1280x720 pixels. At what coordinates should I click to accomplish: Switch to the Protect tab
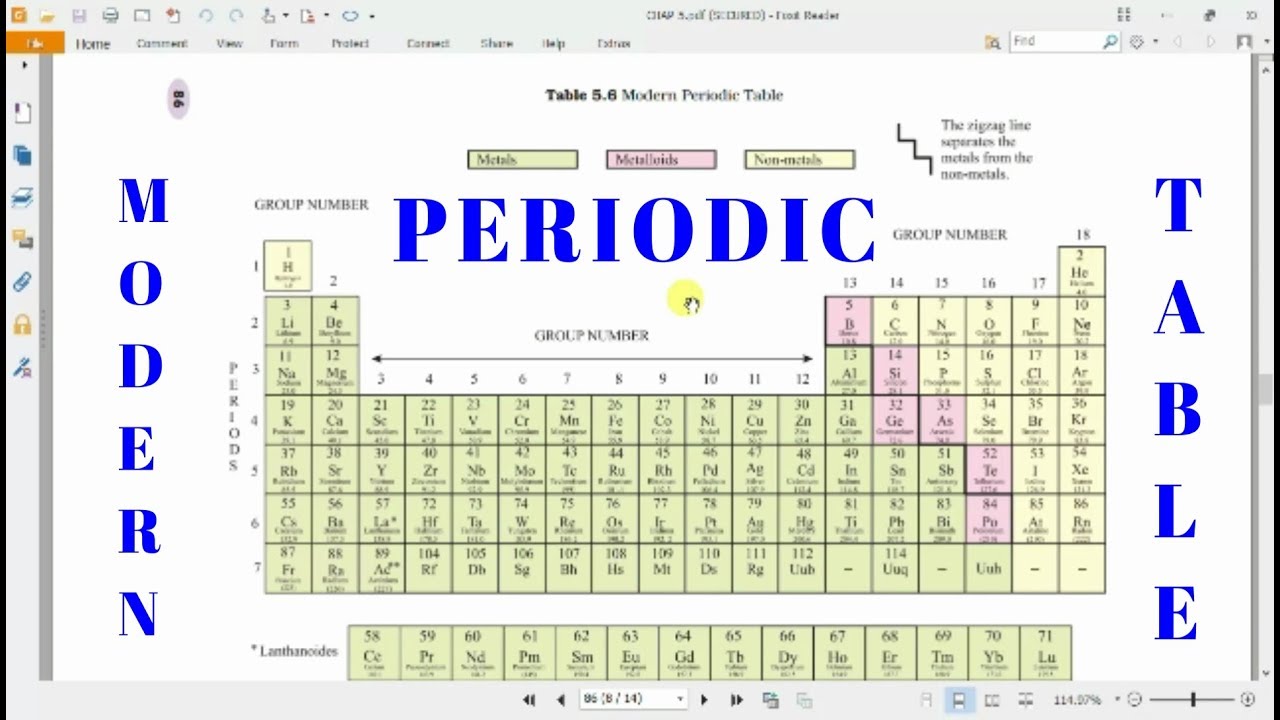[350, 44]
